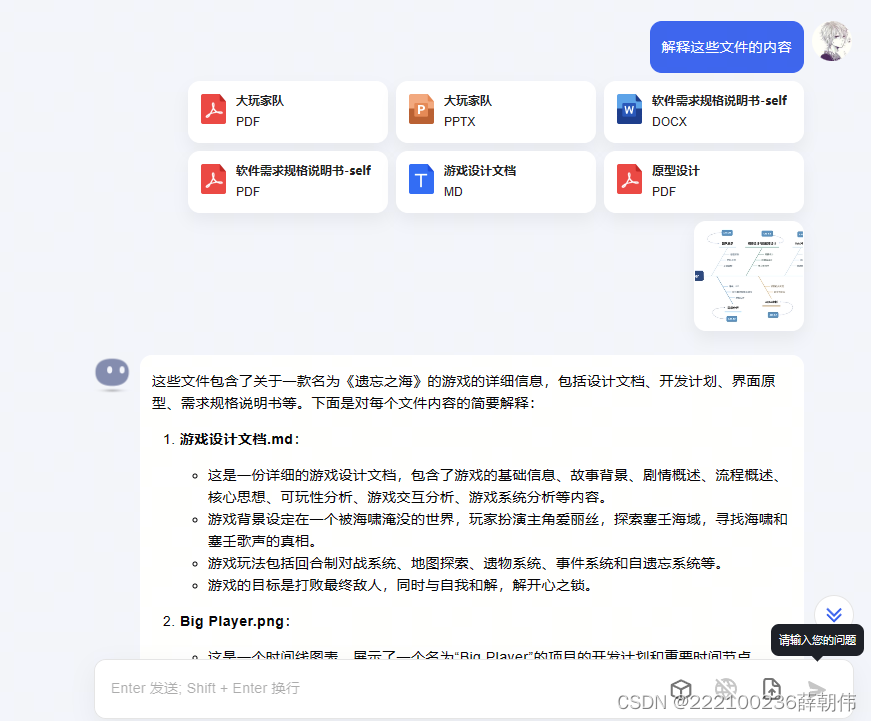Click the scroll-to-bottom chevron button
Screen dimensions: 871x721
coord(833,613)
